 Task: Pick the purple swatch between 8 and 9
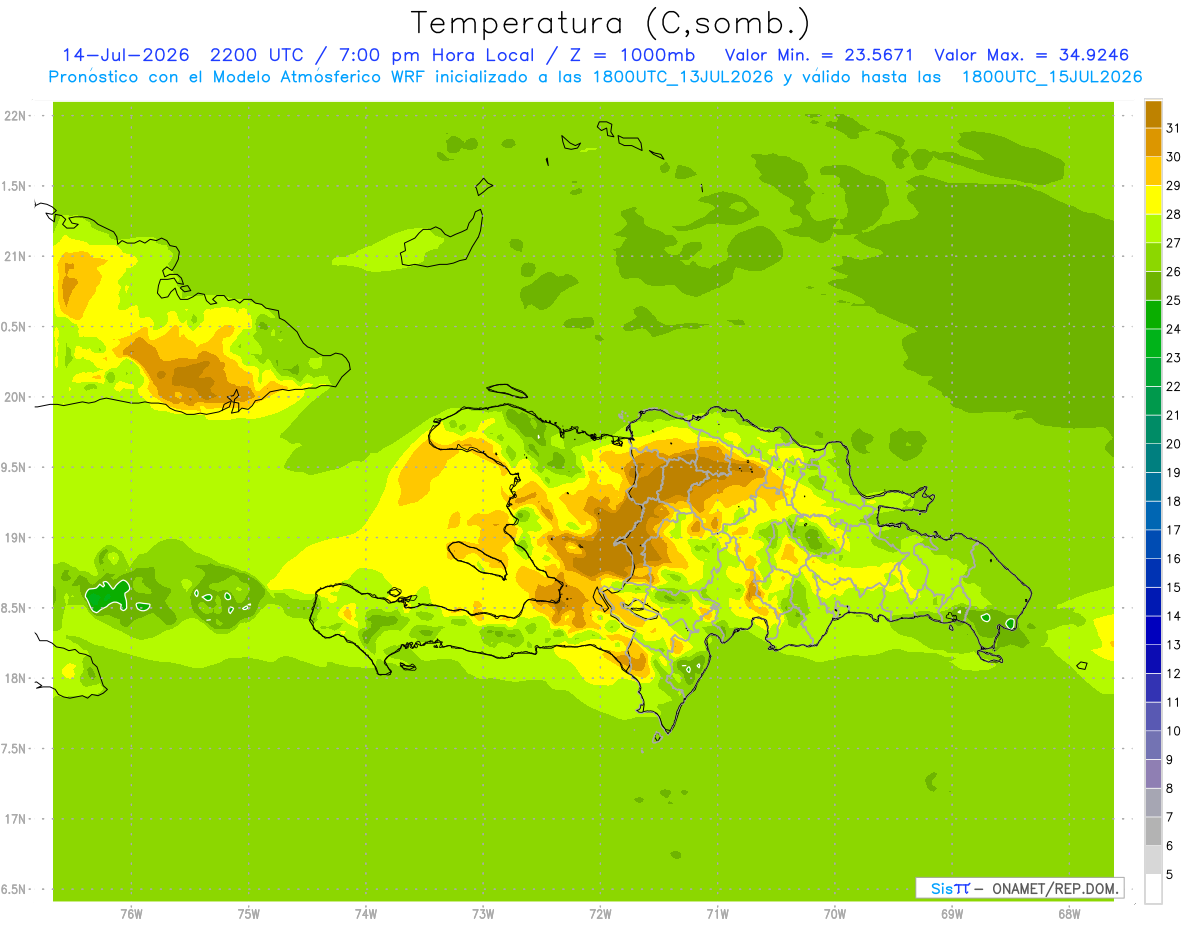tap(1153, 774)
